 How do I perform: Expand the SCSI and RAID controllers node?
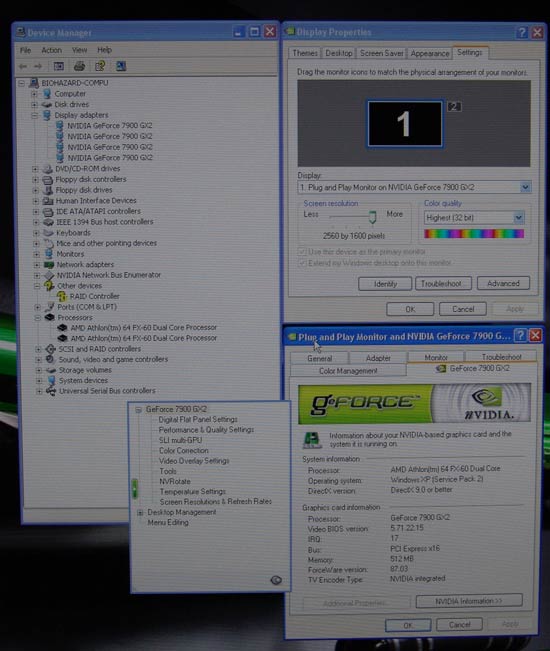pyautogui.click(x=38, y=349)
